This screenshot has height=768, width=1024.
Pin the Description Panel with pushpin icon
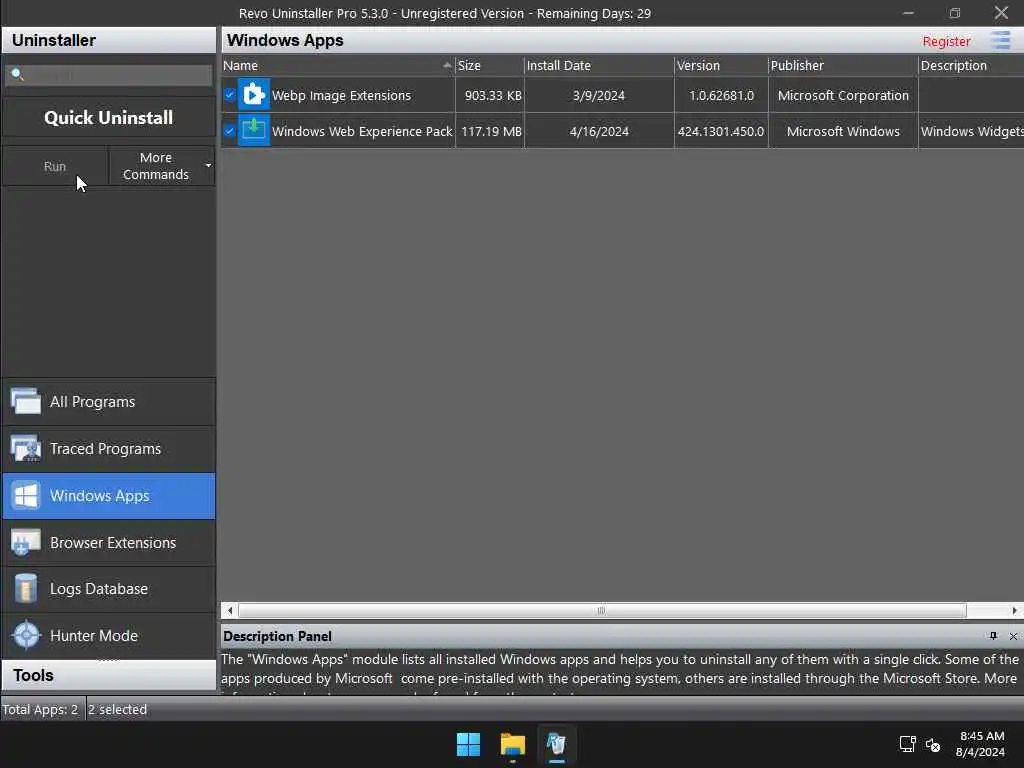(993, 636)
